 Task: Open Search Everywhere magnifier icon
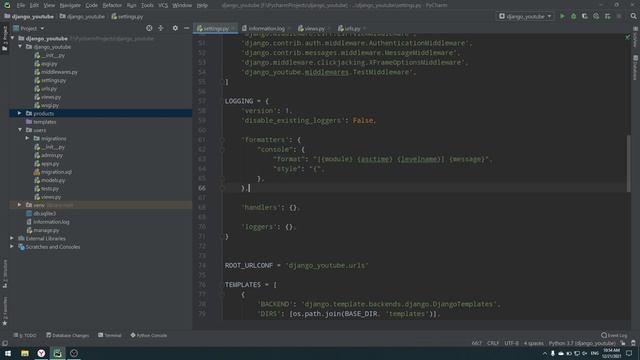(633, 16)
